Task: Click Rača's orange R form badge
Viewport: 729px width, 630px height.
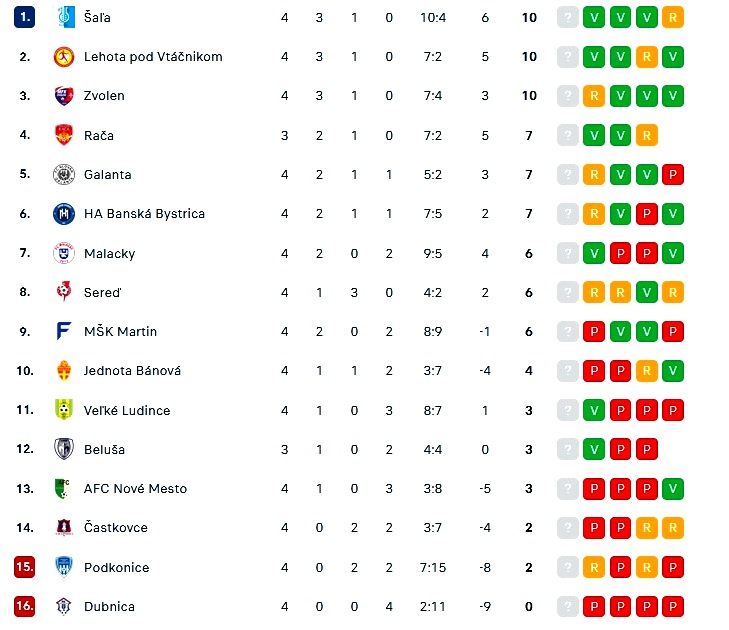Action: [x=646, y=136]
